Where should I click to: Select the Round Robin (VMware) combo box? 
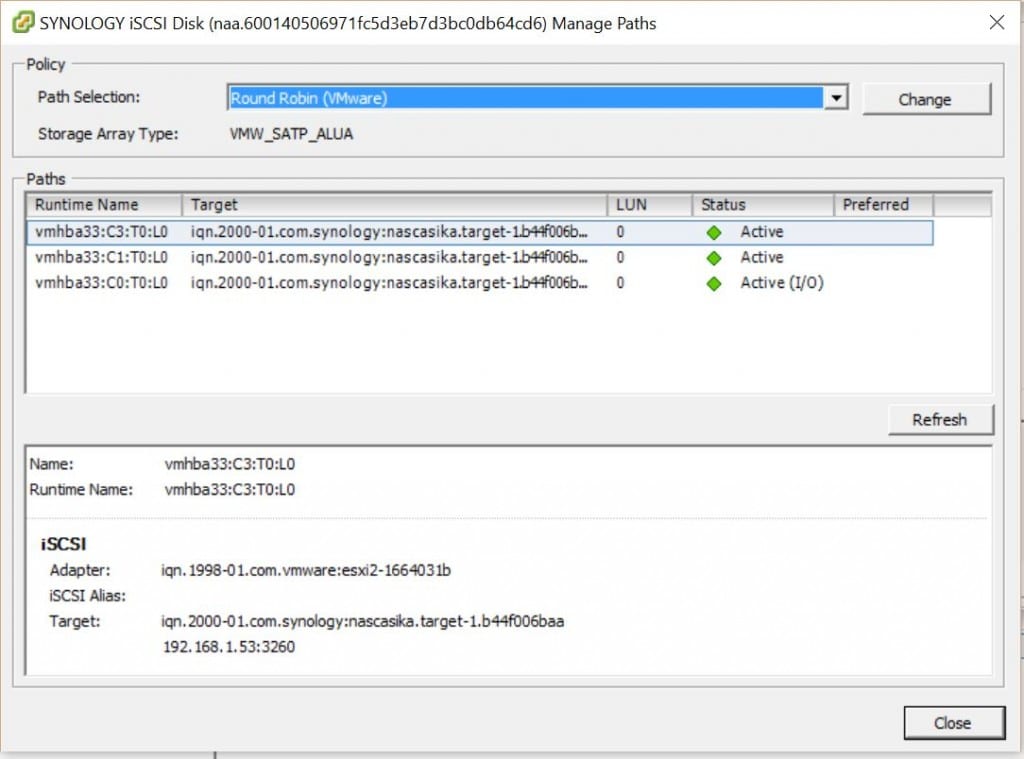(525, 98)
